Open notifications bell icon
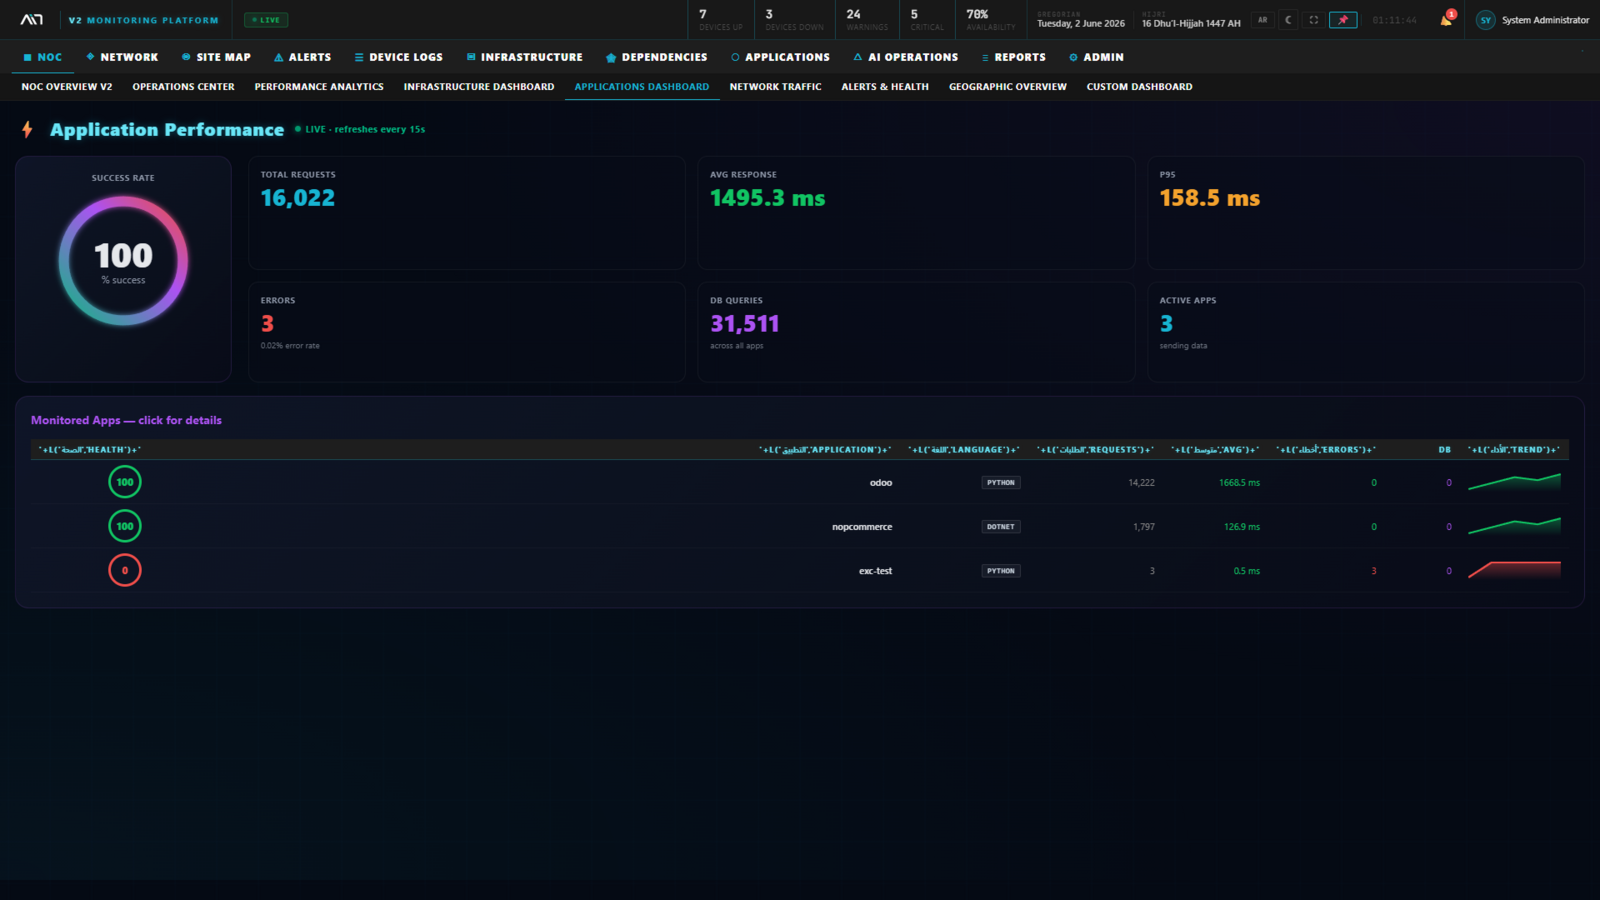Viewport: 1600px width, 900px height. [x=1446, y=20]
